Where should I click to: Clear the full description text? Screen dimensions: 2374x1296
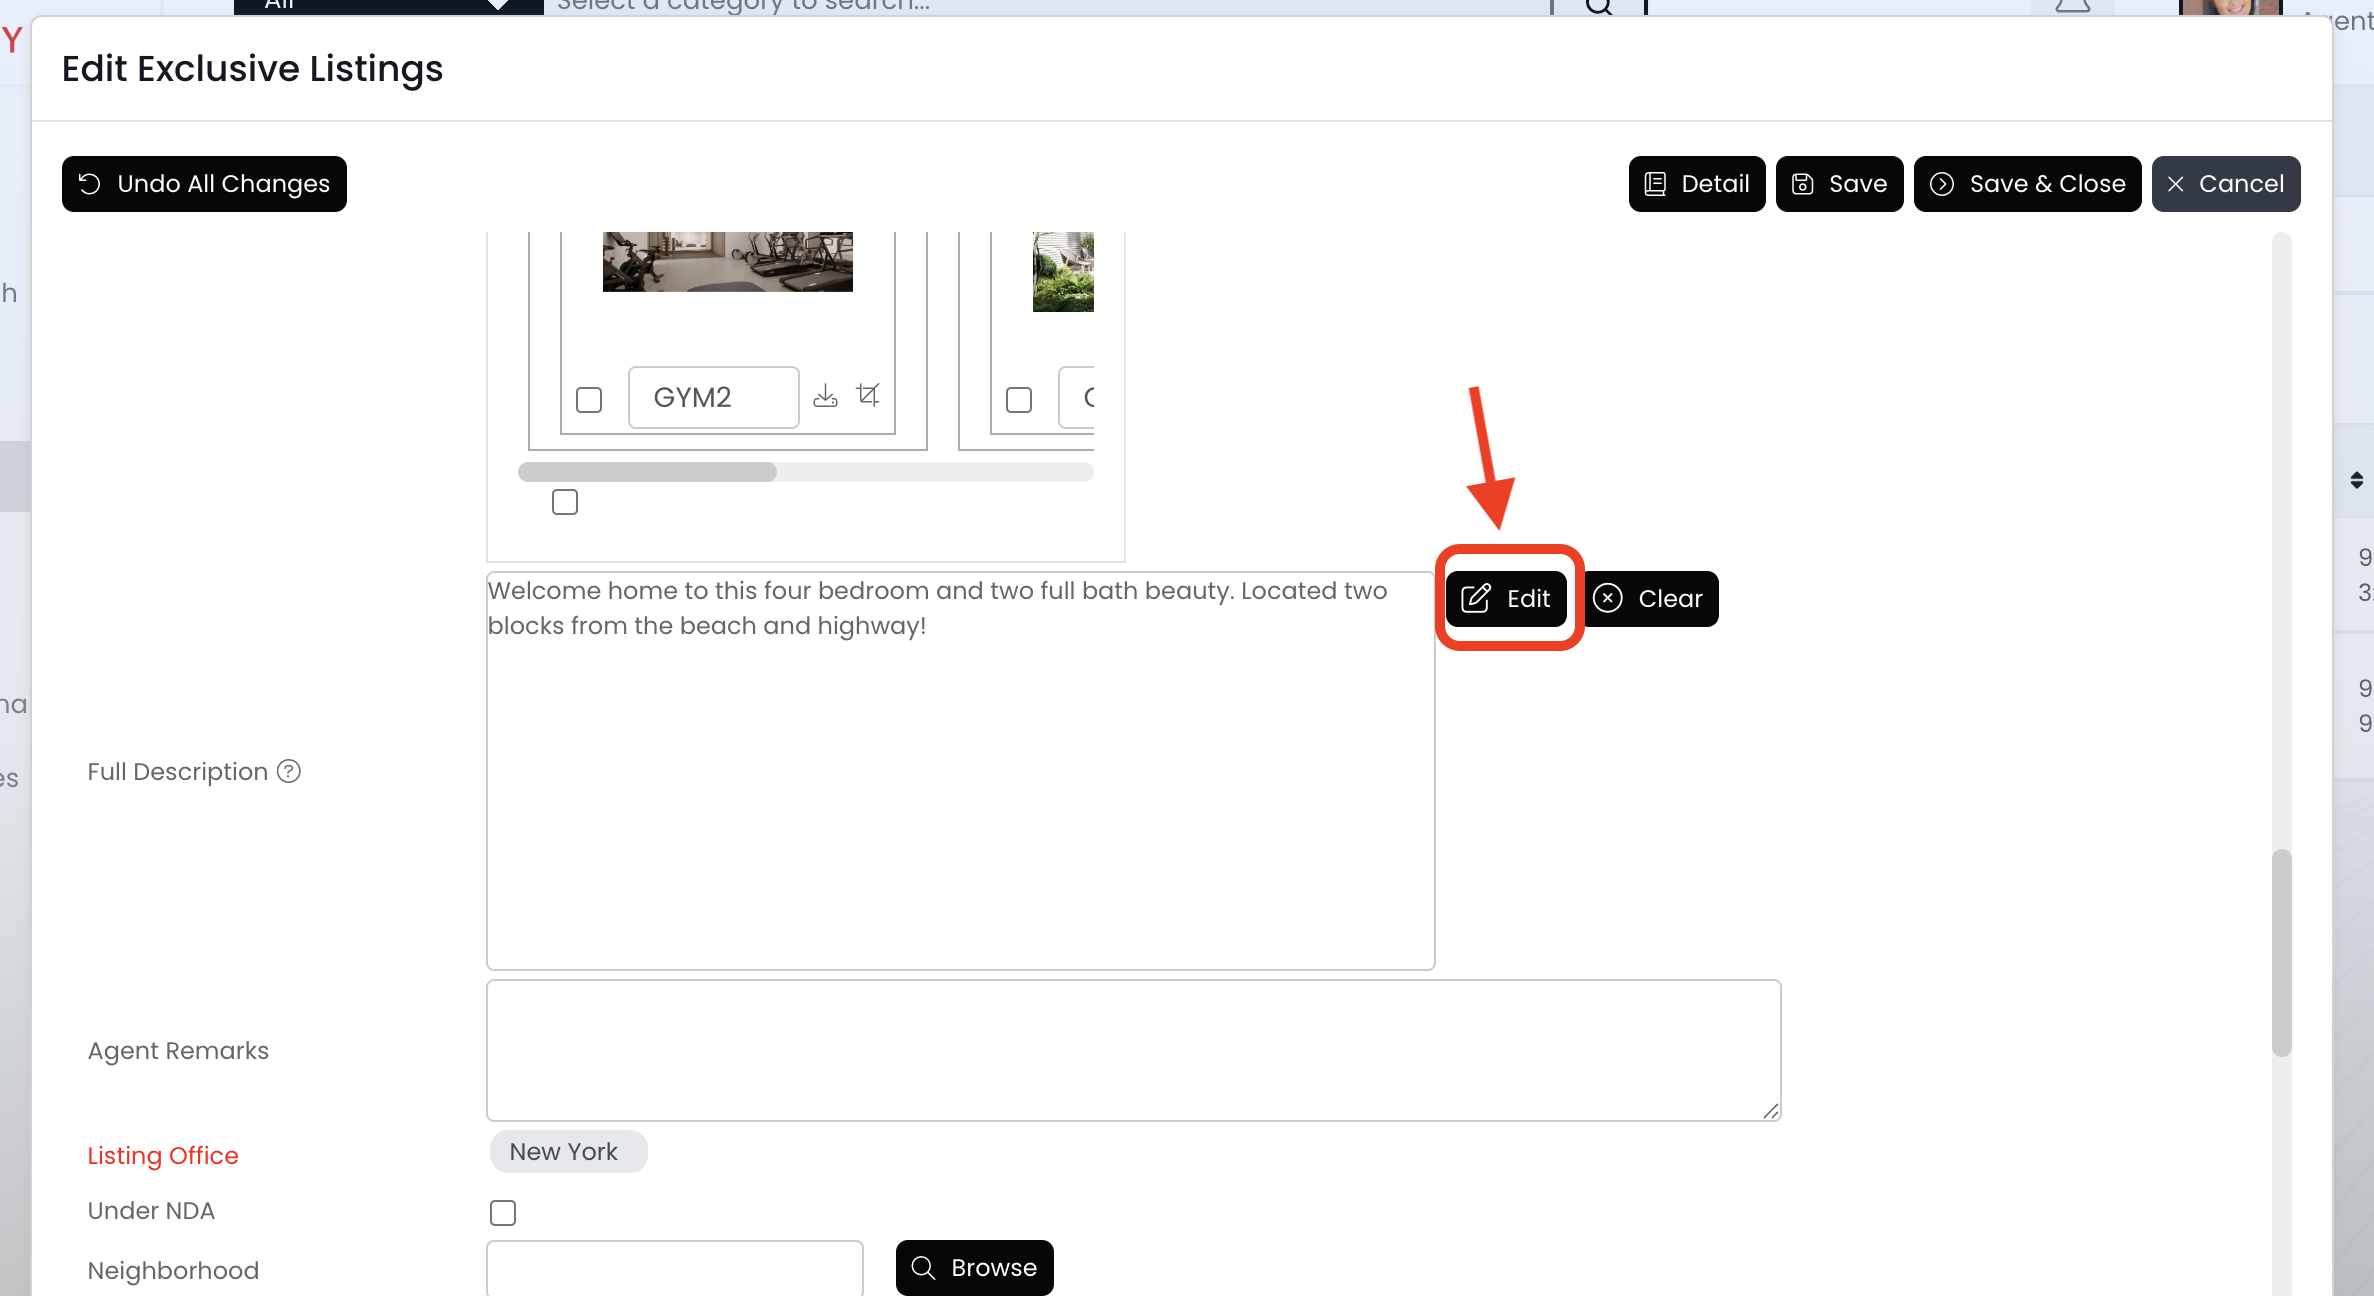[x=1650, y=599]
